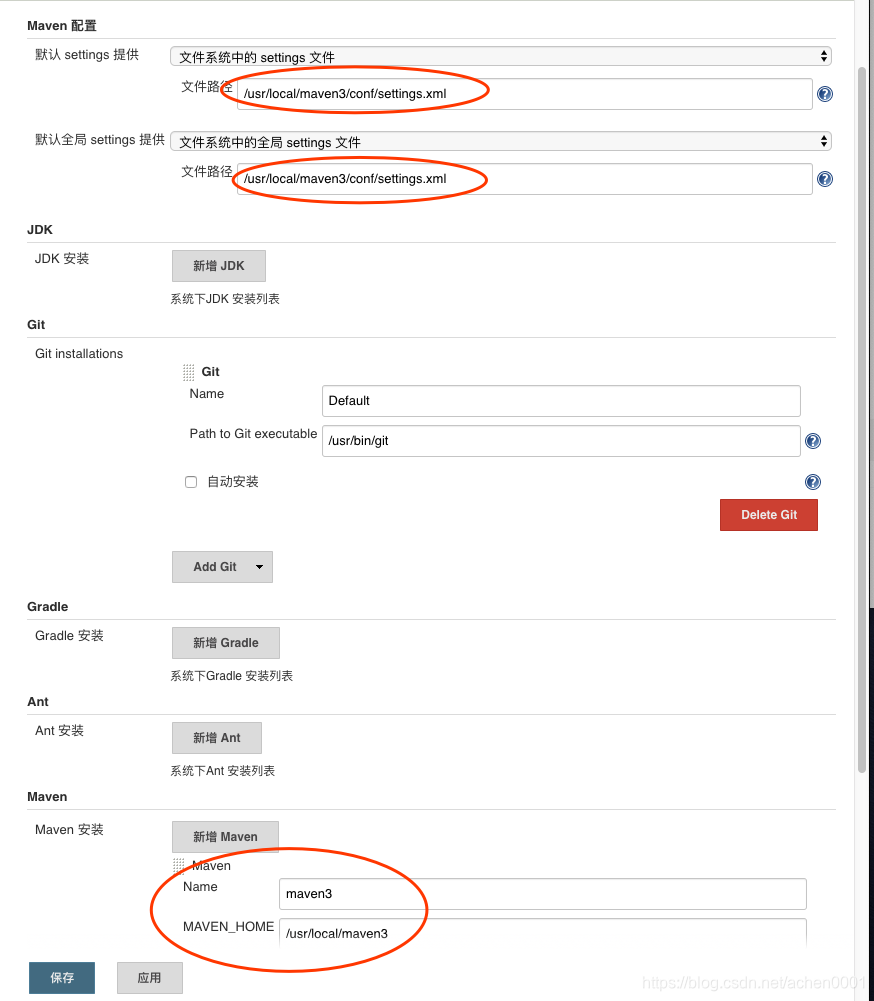Grab the Git installation drag handle
The height and width of the screenshot is (1001, 874).
[x=188, y=372]
